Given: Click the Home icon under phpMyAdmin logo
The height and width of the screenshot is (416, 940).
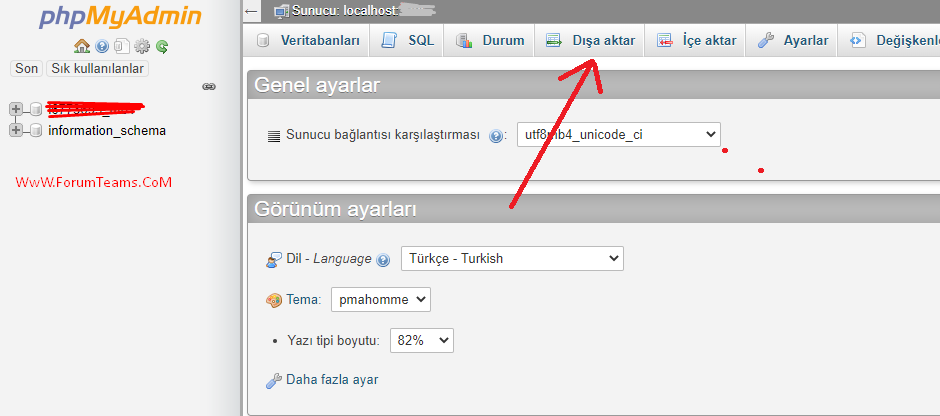Looking at the screenshot, I should (x=82, y=46).
